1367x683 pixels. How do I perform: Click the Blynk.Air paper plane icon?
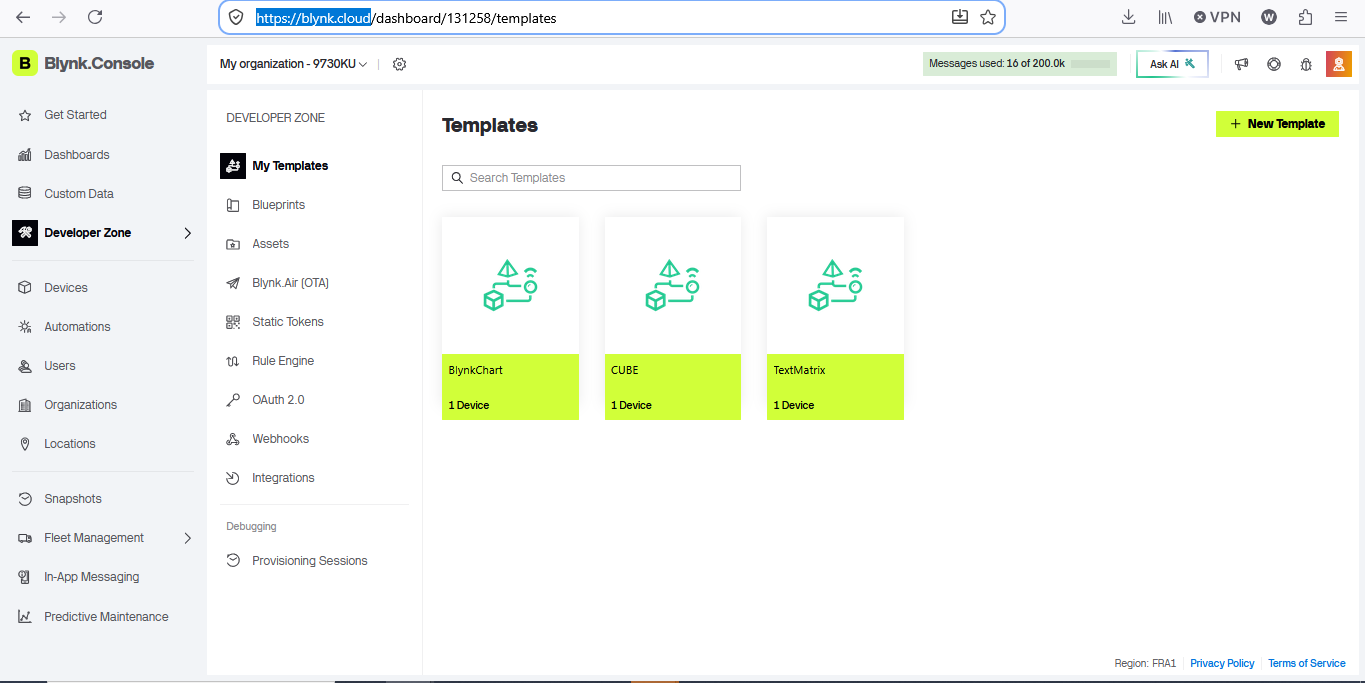(x=233, y=283)
